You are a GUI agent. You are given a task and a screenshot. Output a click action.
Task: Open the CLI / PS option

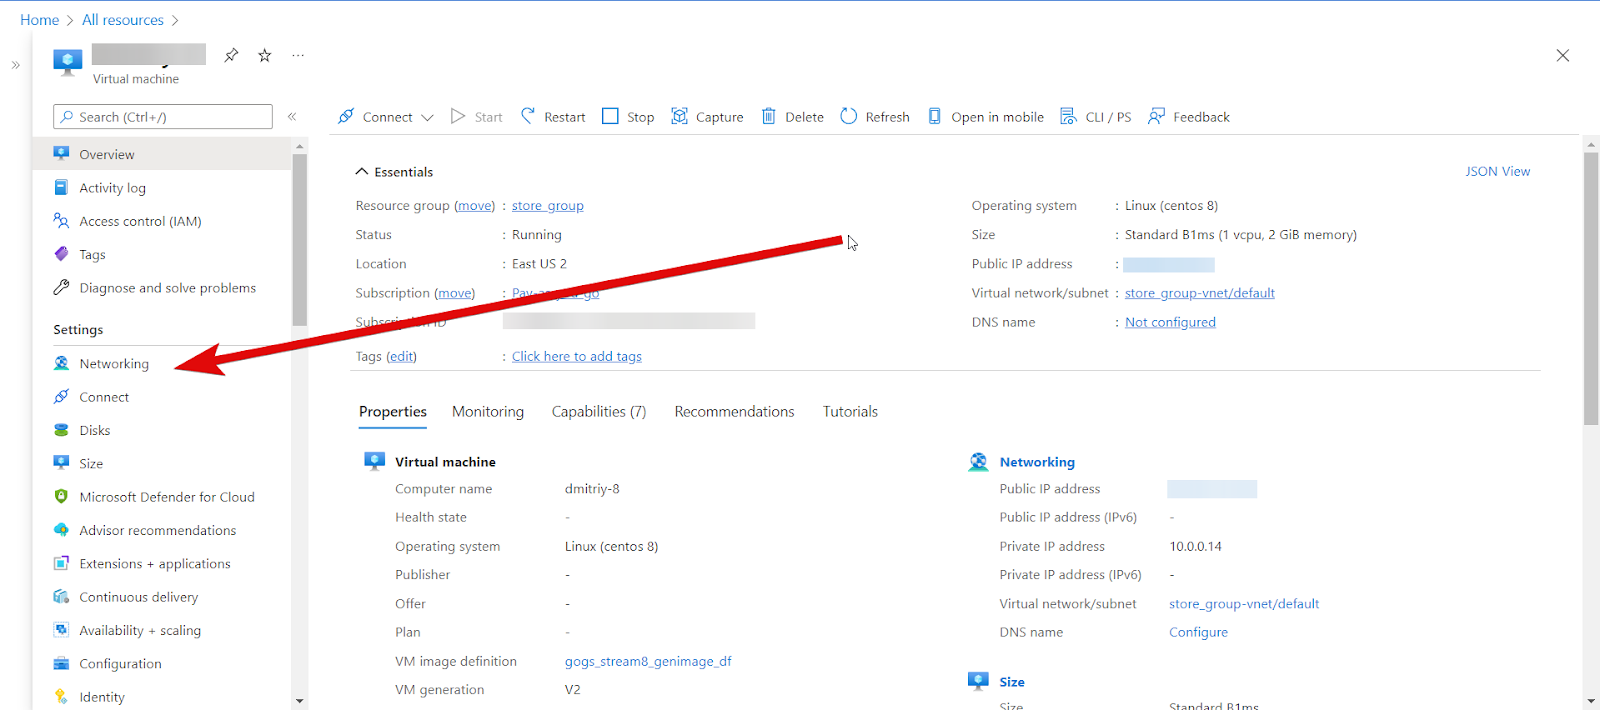coord(1096,117)
